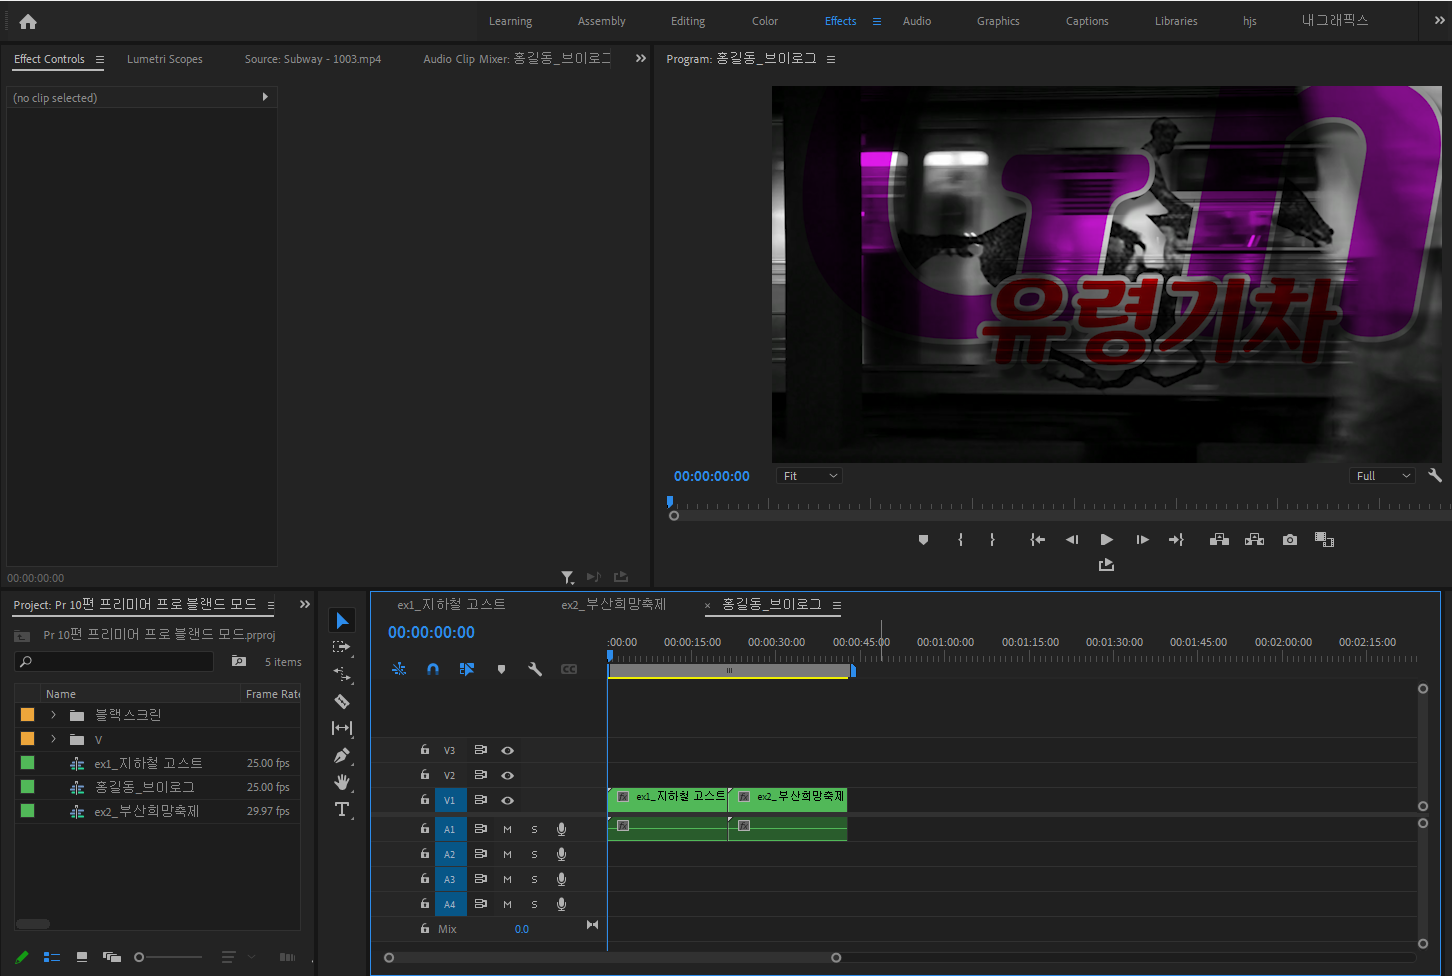Enable voice-over record on A3
1452x976 pixels.
point(561,879)
